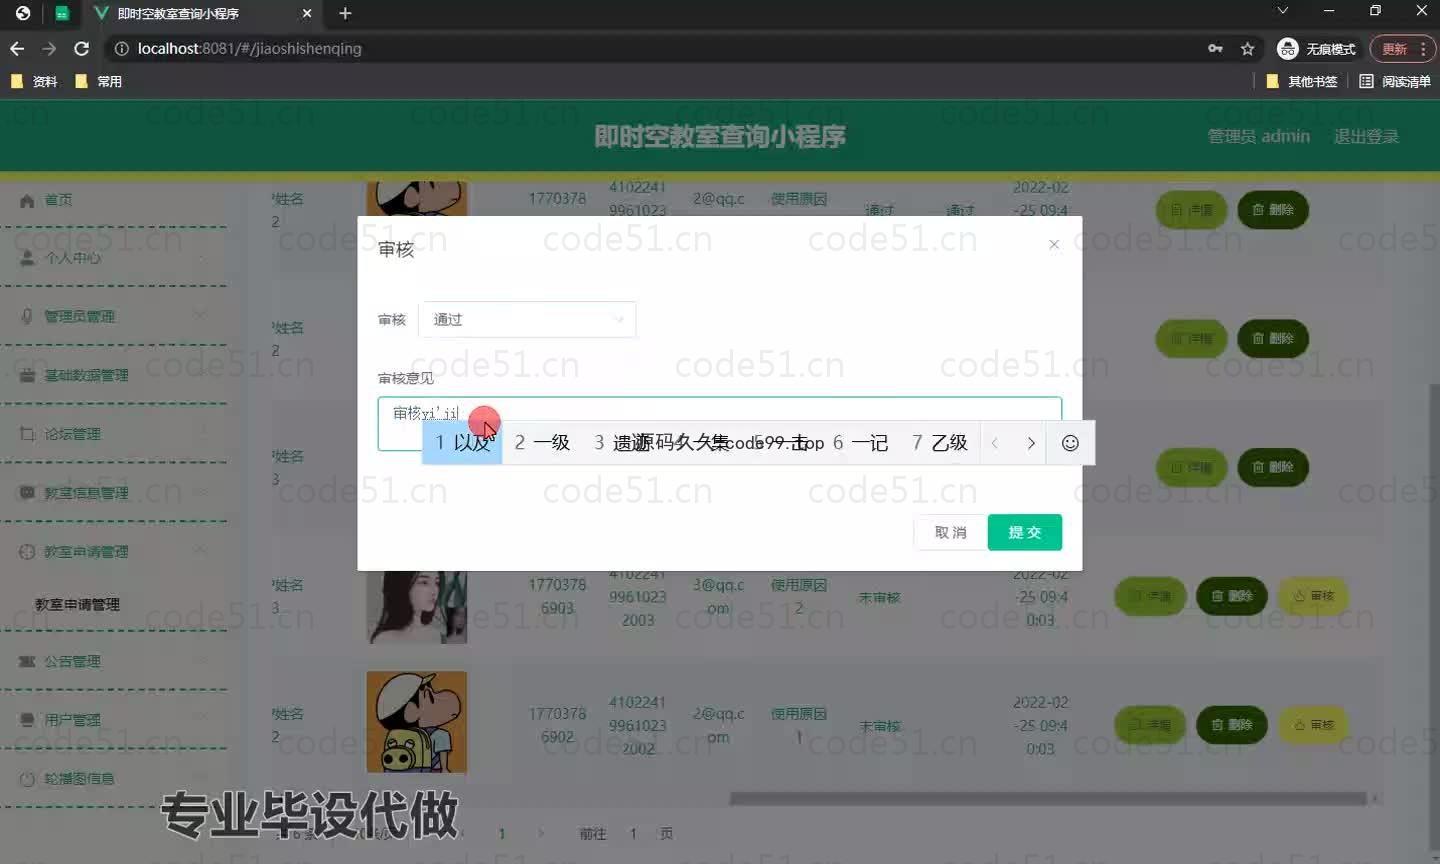Click 删除 button in the 3@qq.com row
1440x864 pixels.
click(x=1232, y=596)
